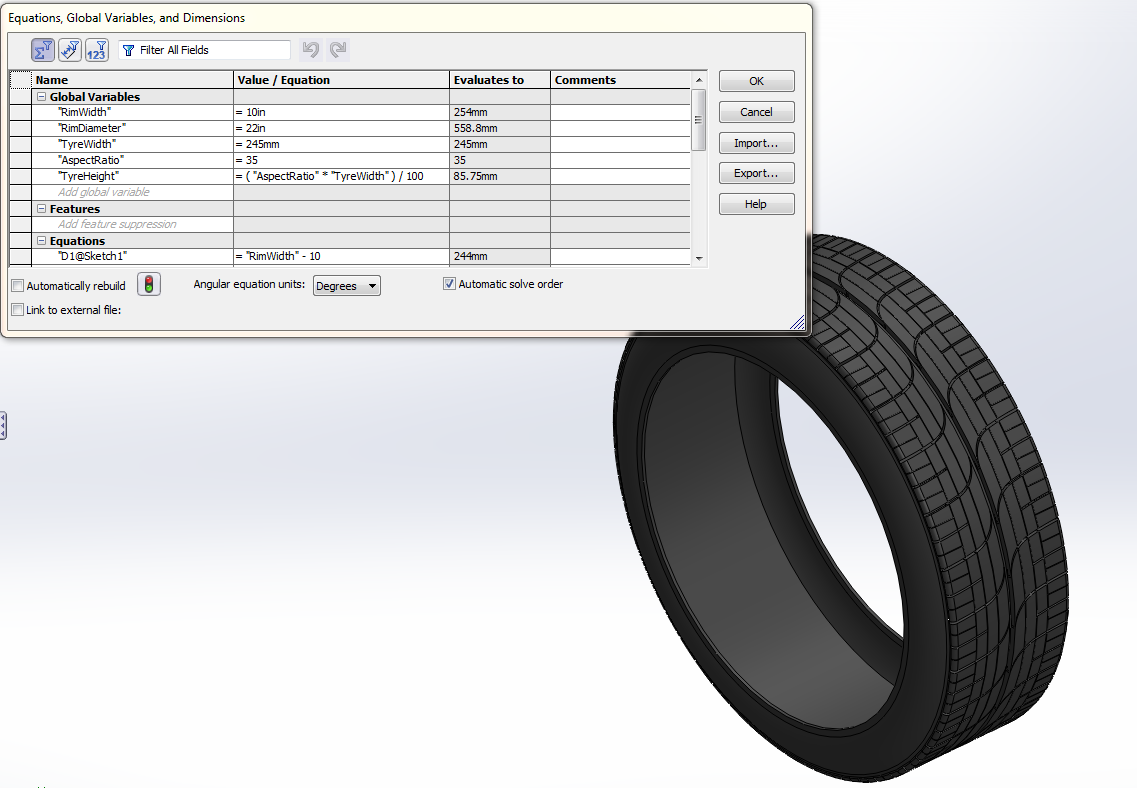
Task: Click the traffic light rebuild icon
Action: [149, 284]
